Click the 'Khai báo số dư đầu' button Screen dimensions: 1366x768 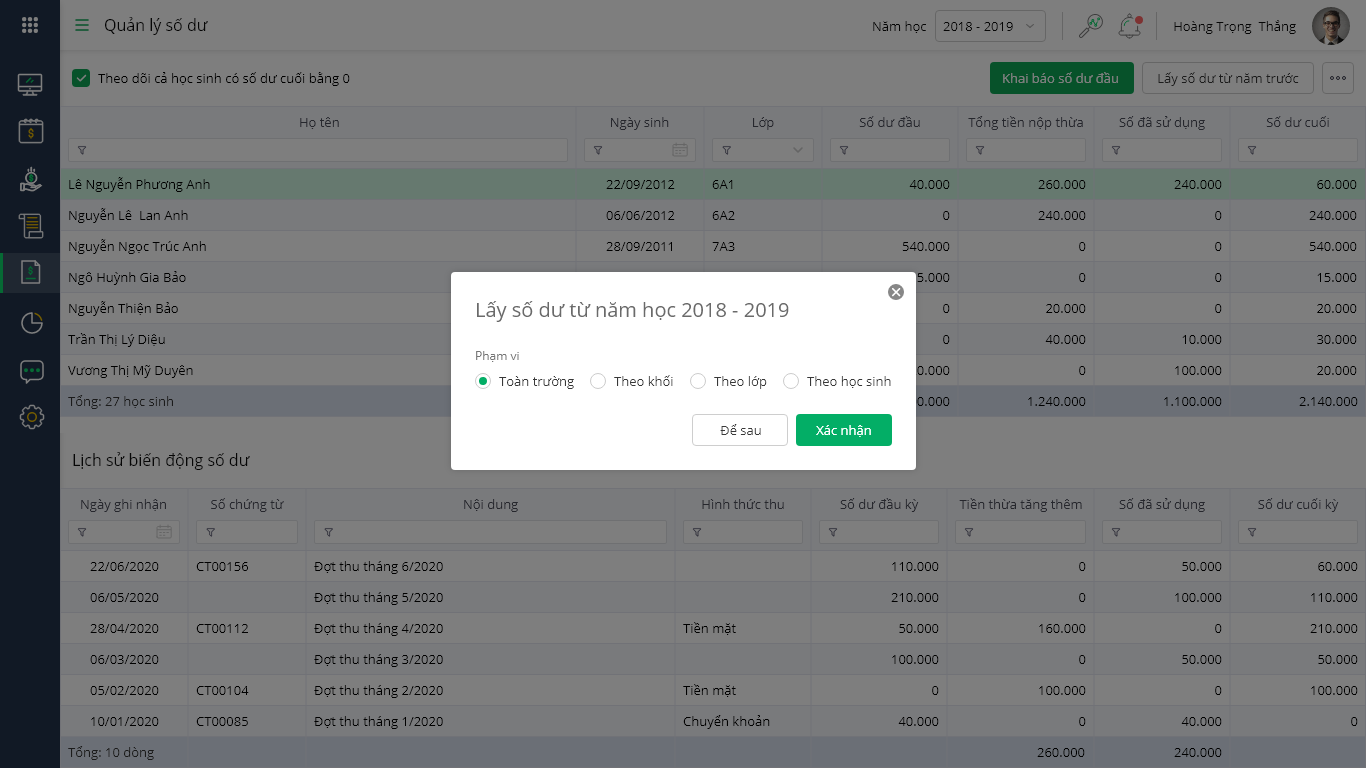(x=1060, y=78)
